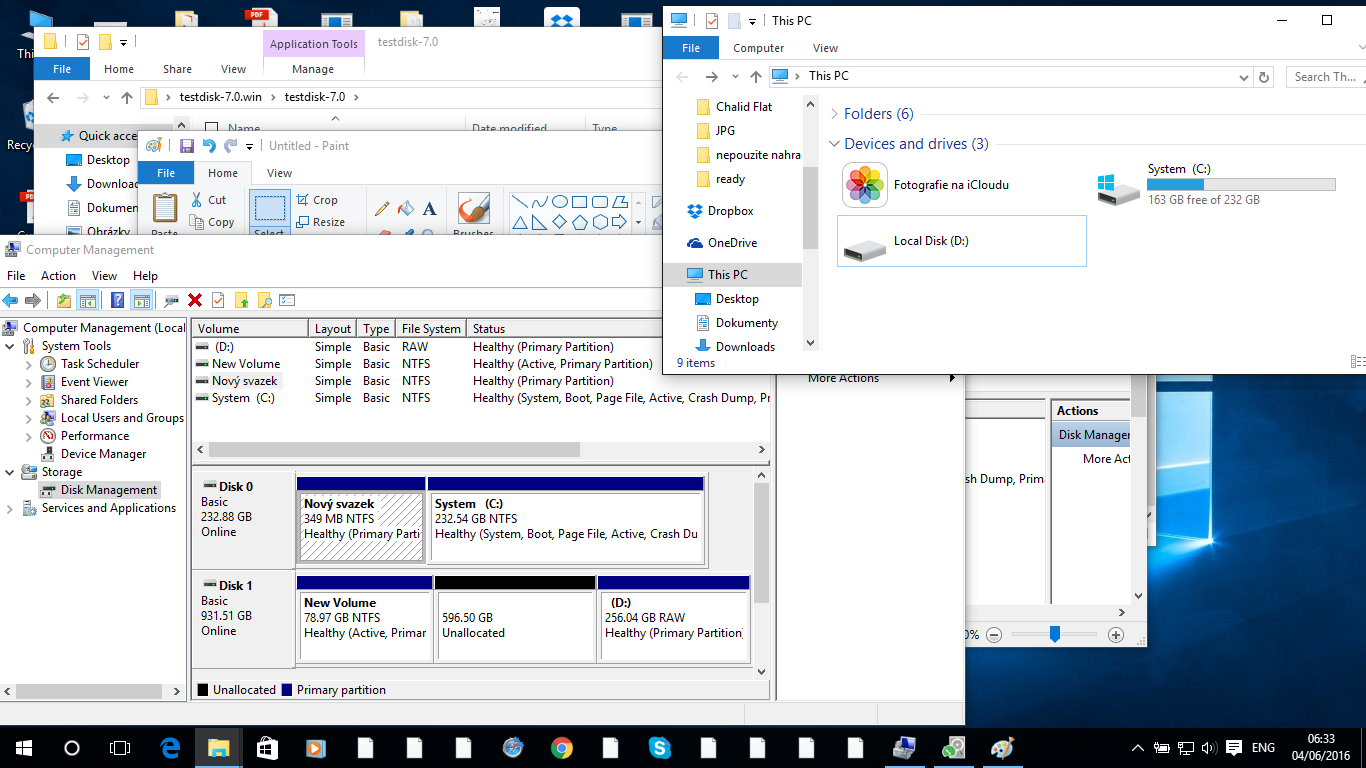Click the Crop button in Paint ribbon
This screenshot has height=768, width=1366.
coord(317,200)
